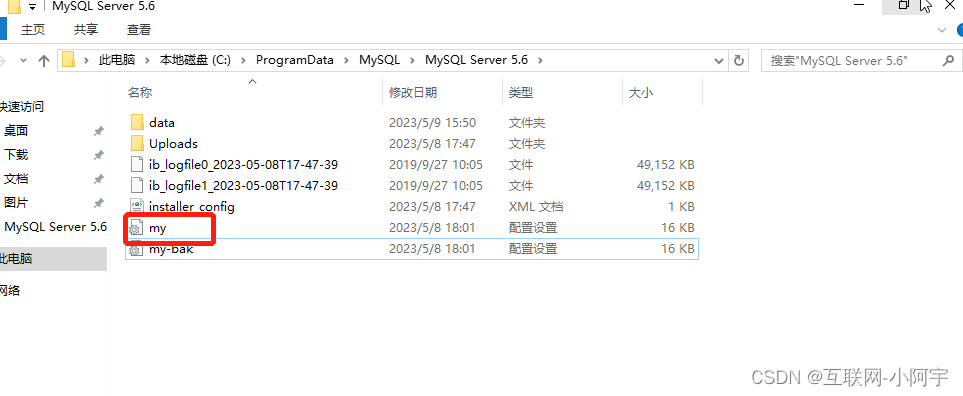Expand the chevron after MySQL Server 5.6
The image size is (963, 396).
click(x=540, y=60)
